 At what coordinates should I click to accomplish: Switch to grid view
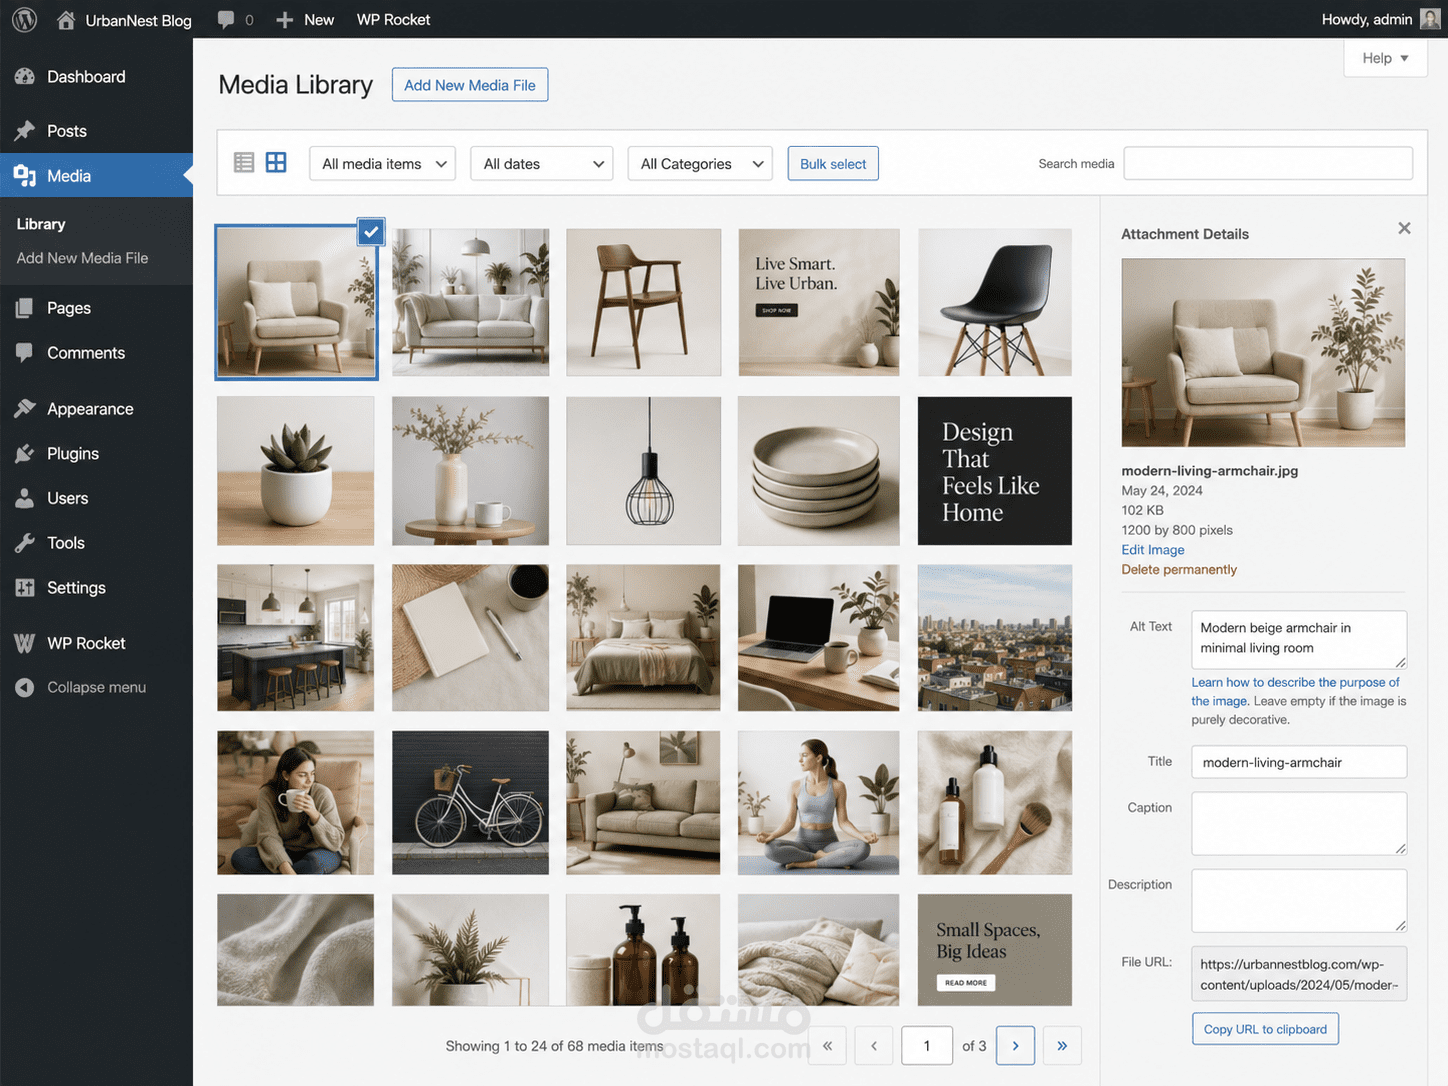pos(276,162)
